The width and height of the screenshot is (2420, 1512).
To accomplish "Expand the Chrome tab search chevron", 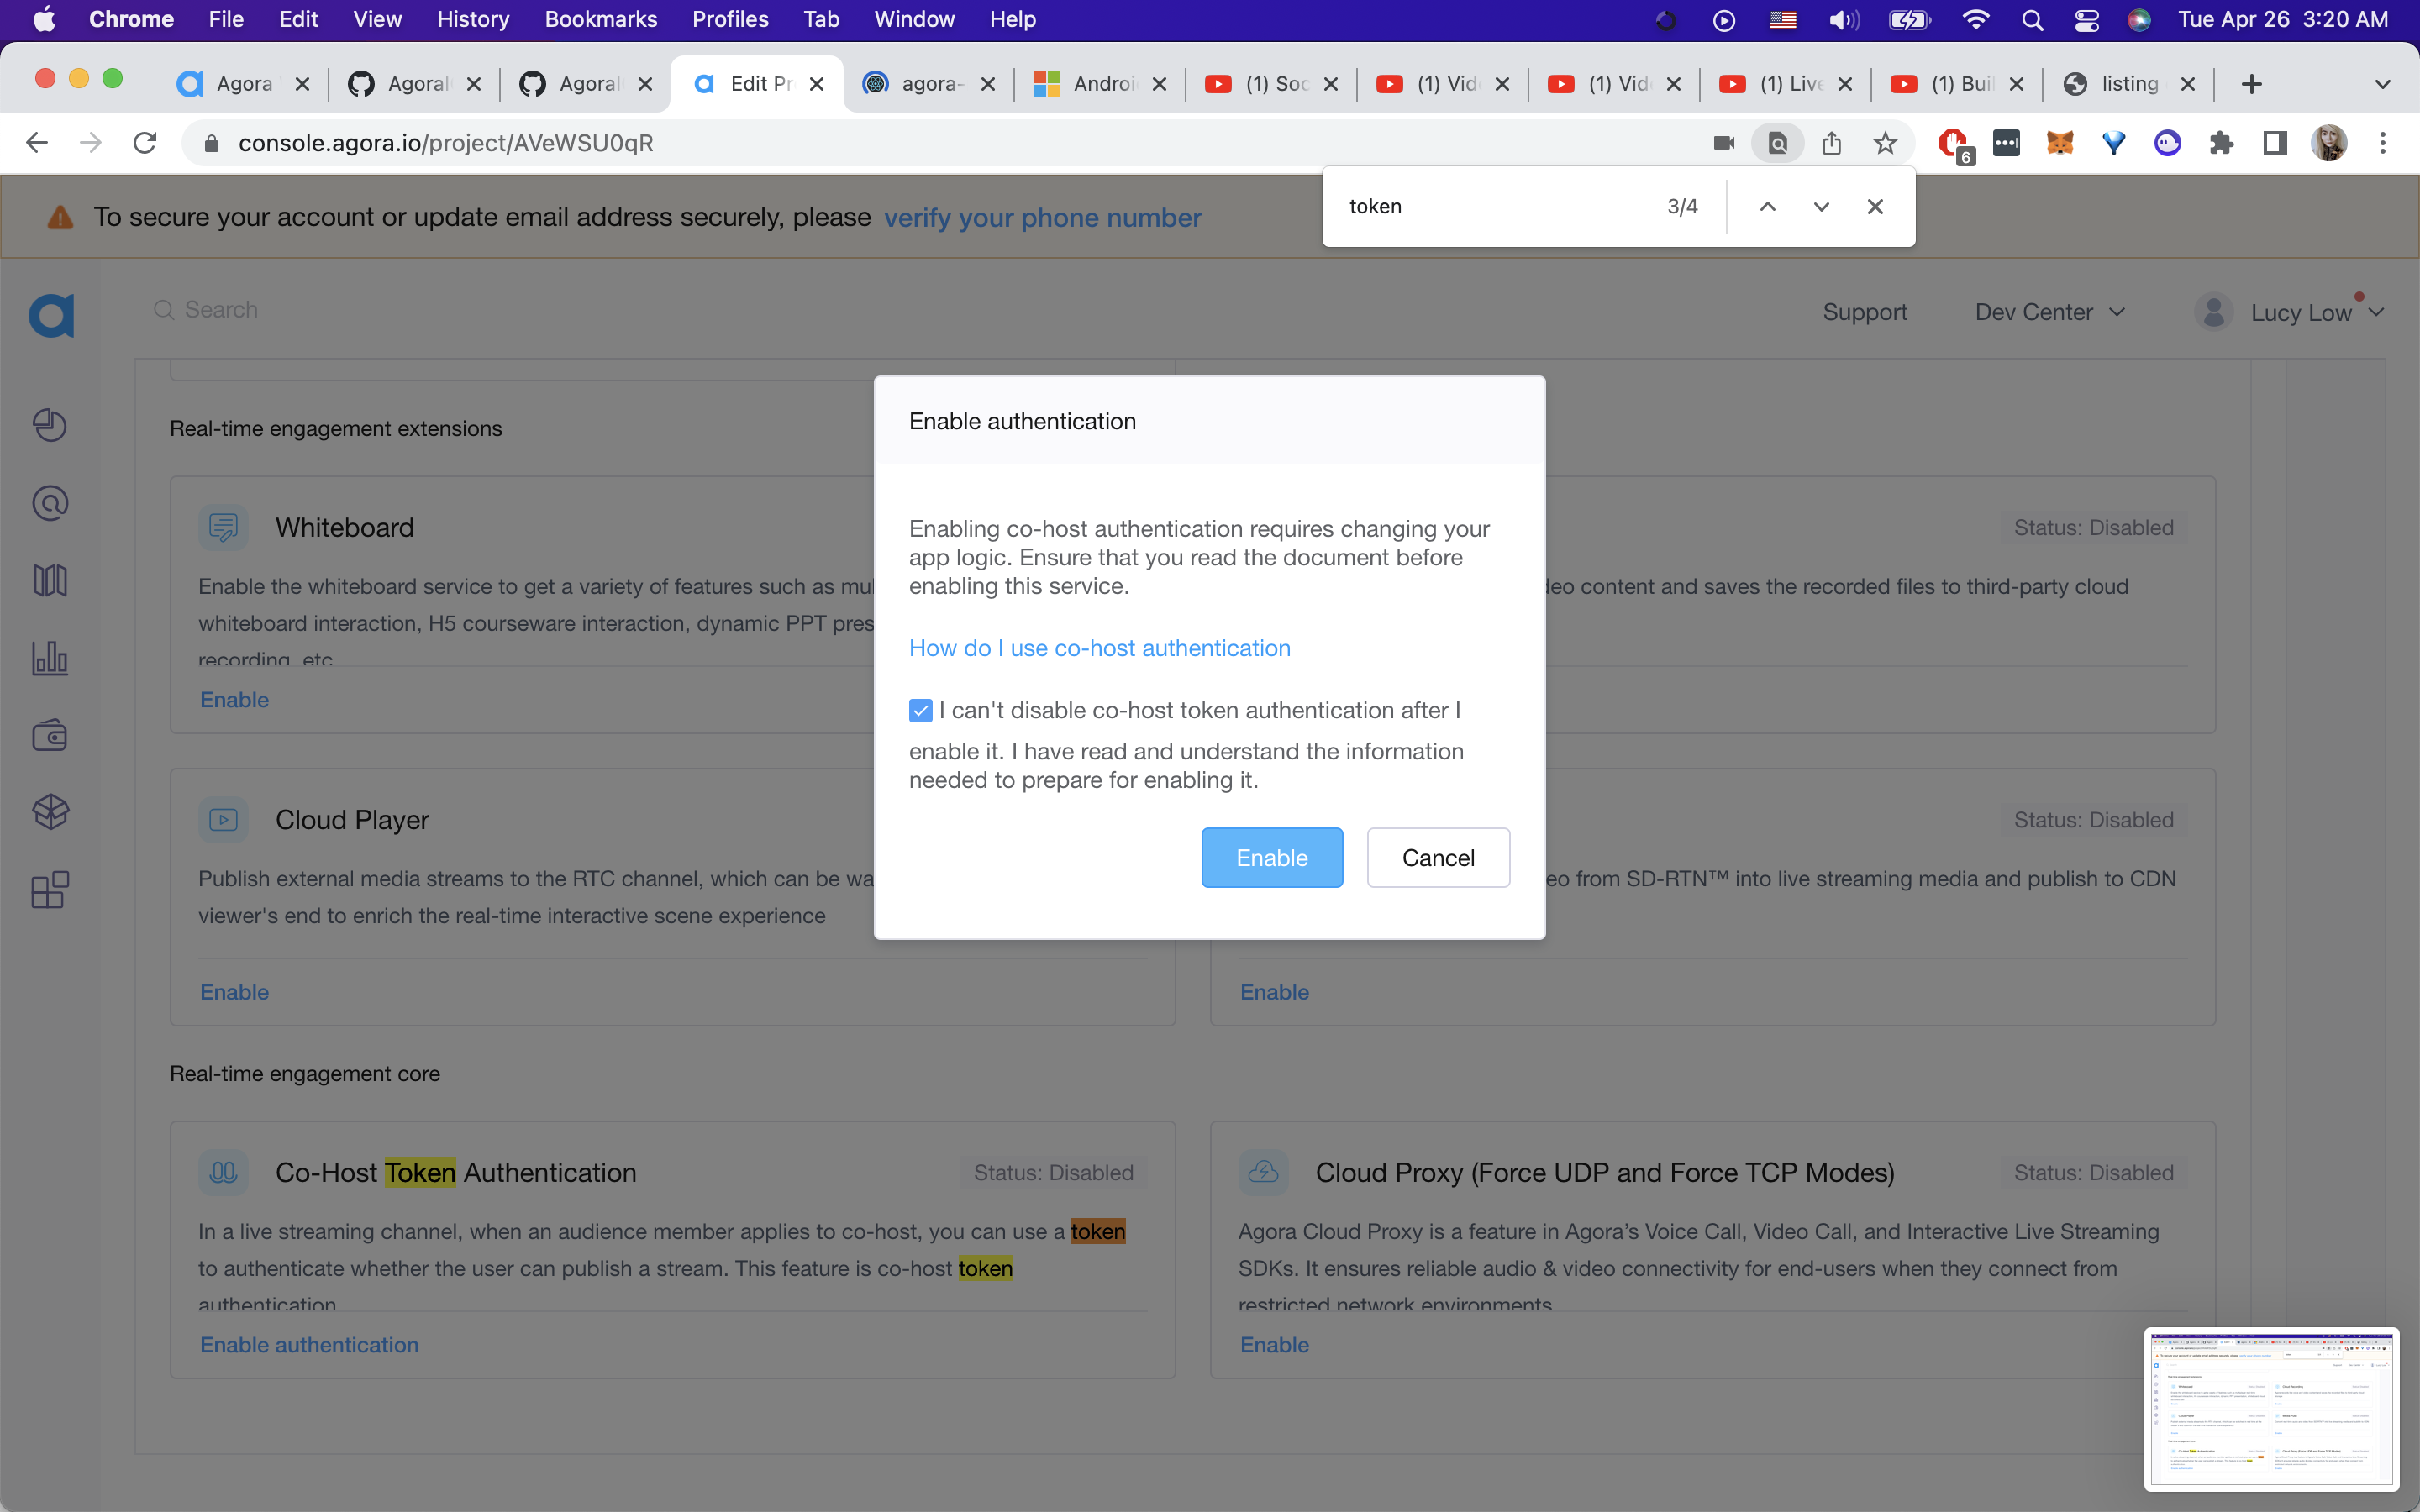I will (2382, 84).
